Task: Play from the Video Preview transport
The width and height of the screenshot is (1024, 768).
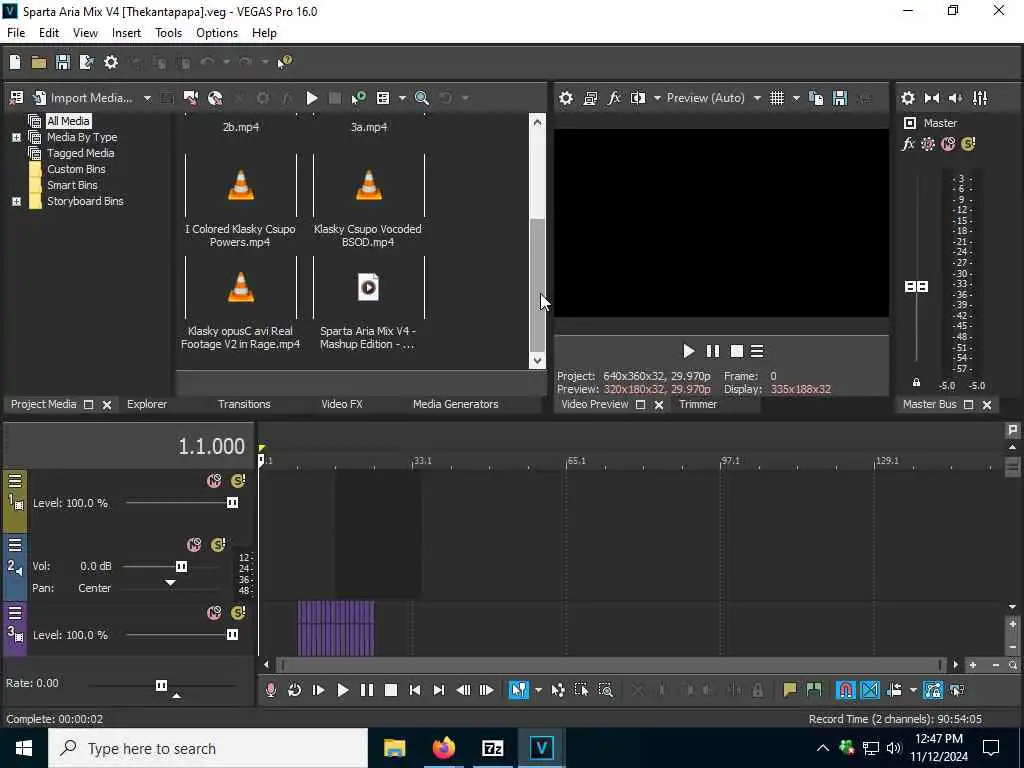Action: 688,351
